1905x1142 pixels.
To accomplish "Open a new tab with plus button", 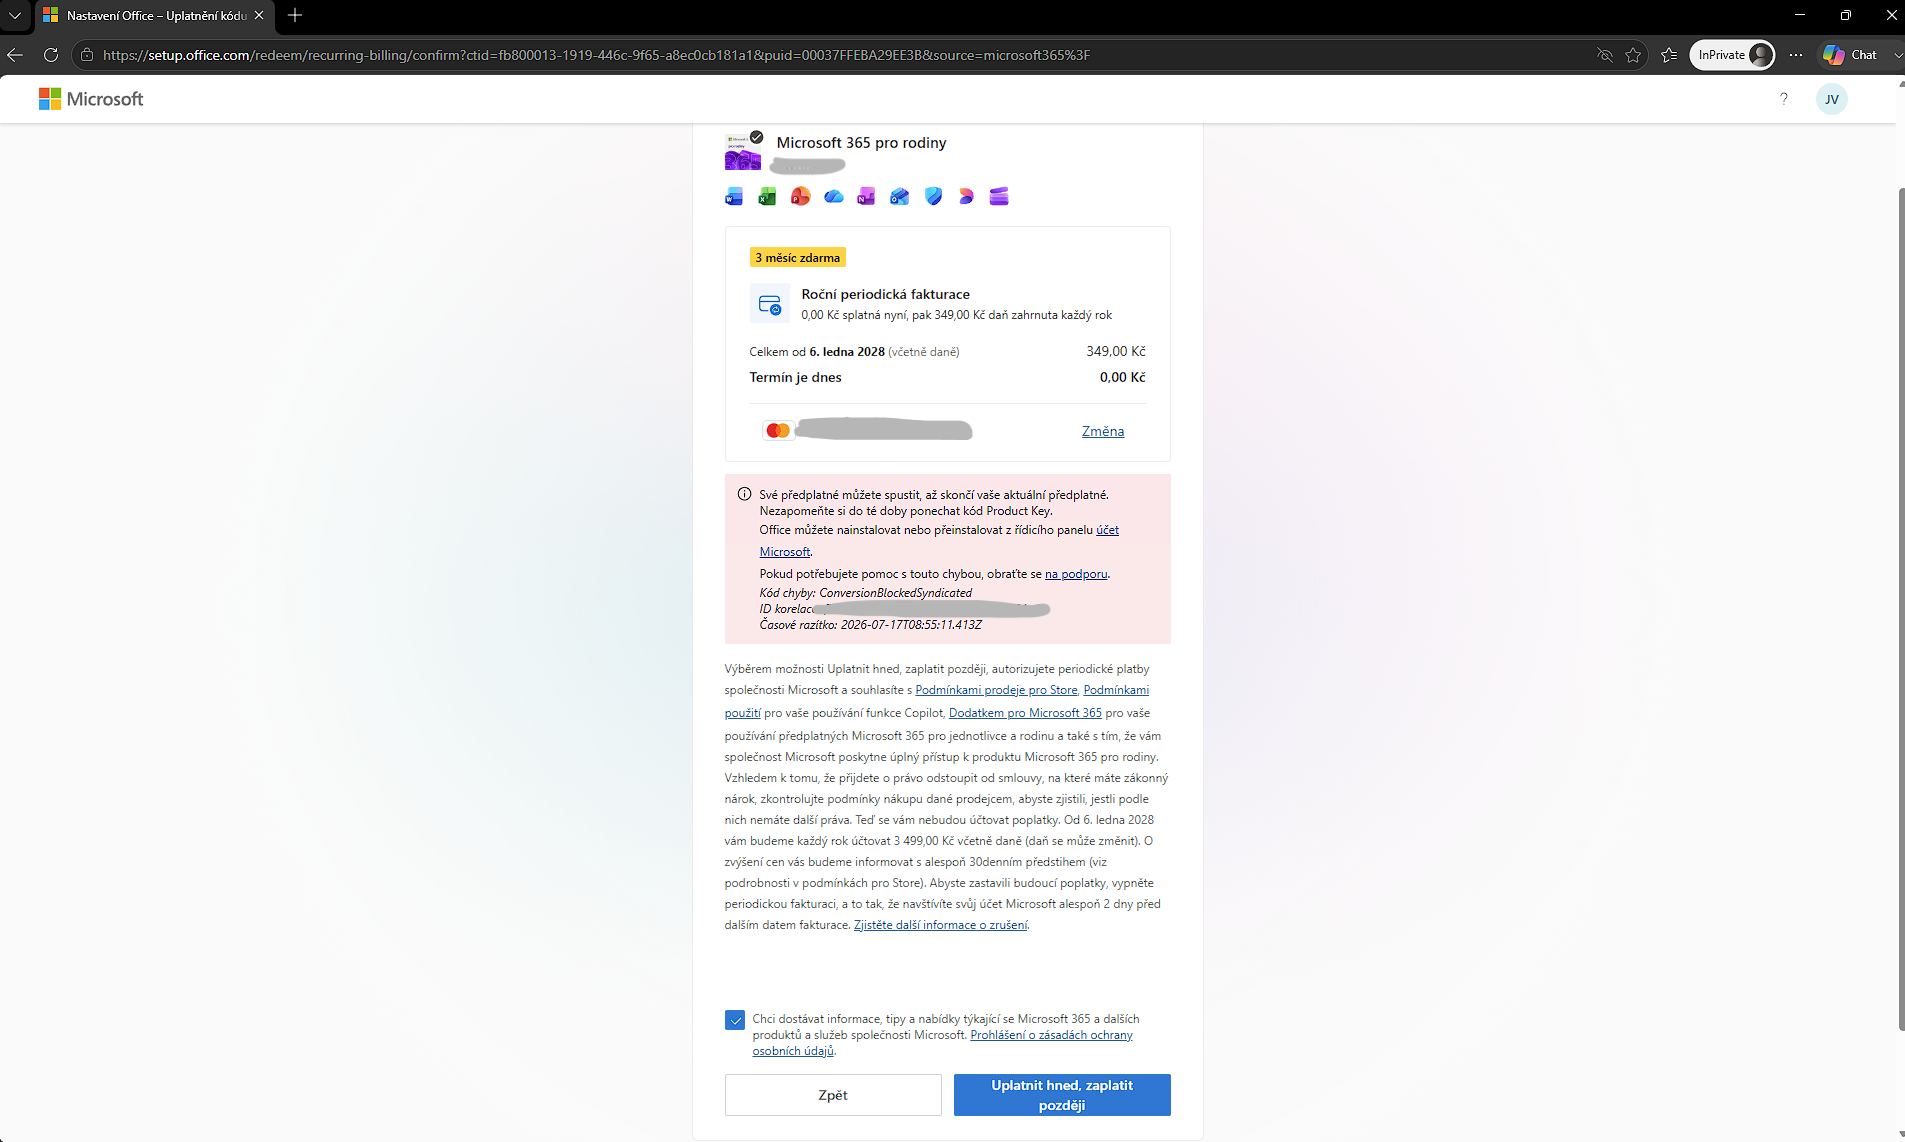I will [x=295, y=15].
